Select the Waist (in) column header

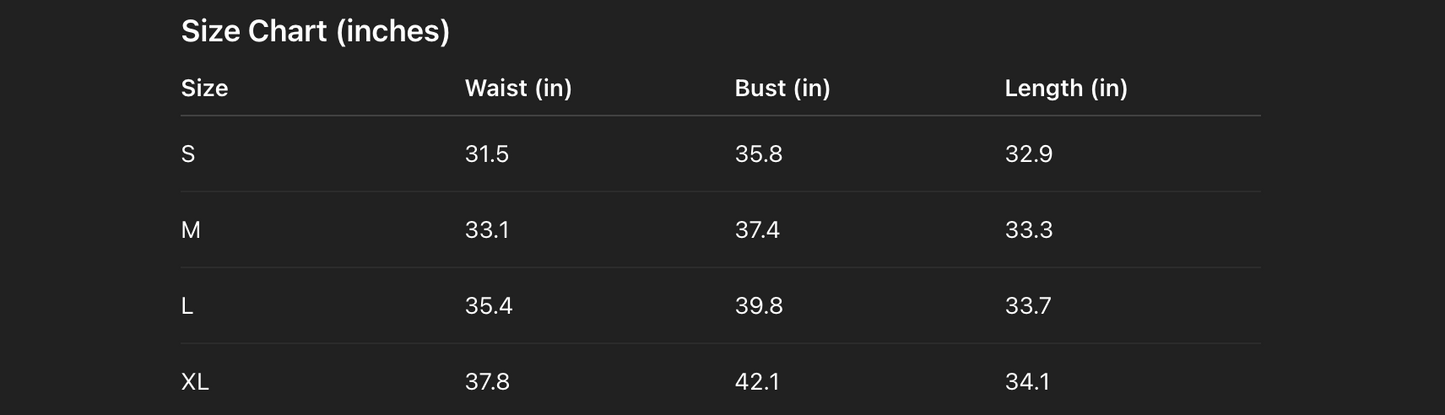[518, 88]
